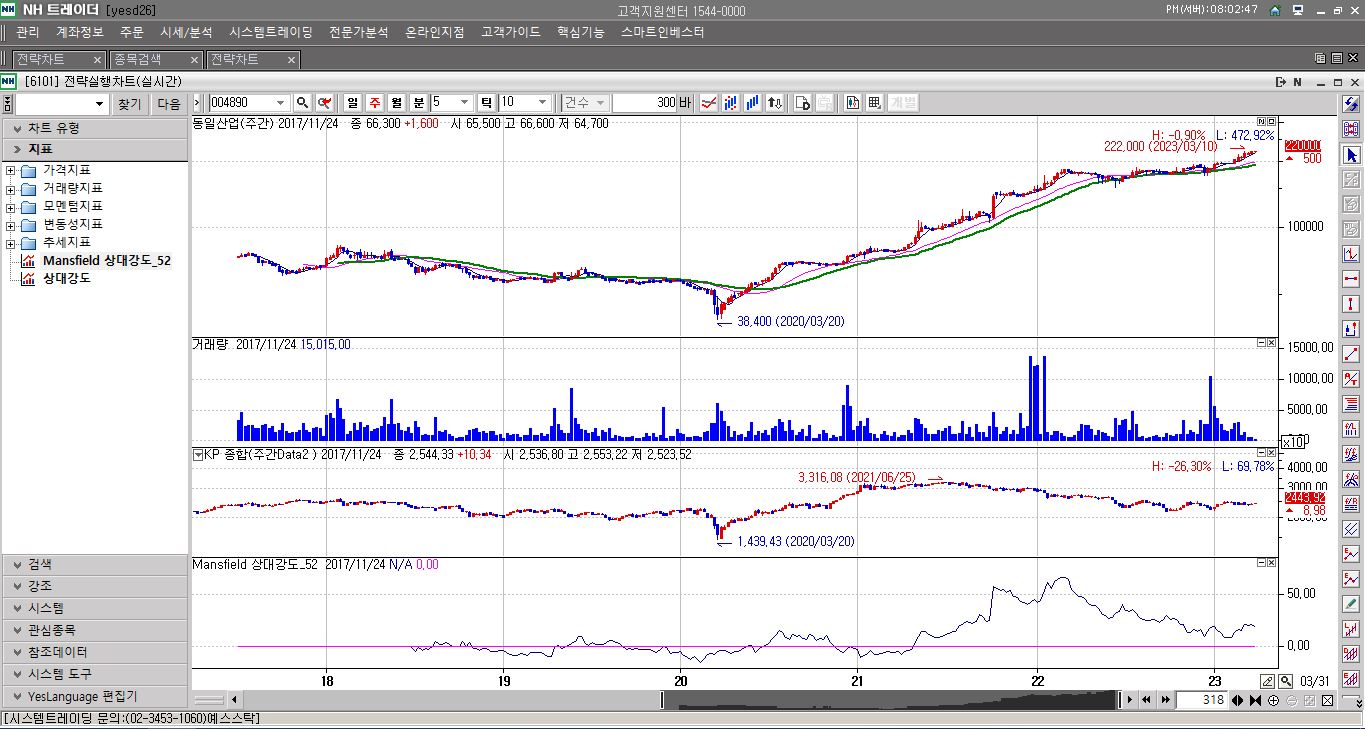
Task: Select the arrow pointer tool in right toolbar
Action: tap(1351, 155)
